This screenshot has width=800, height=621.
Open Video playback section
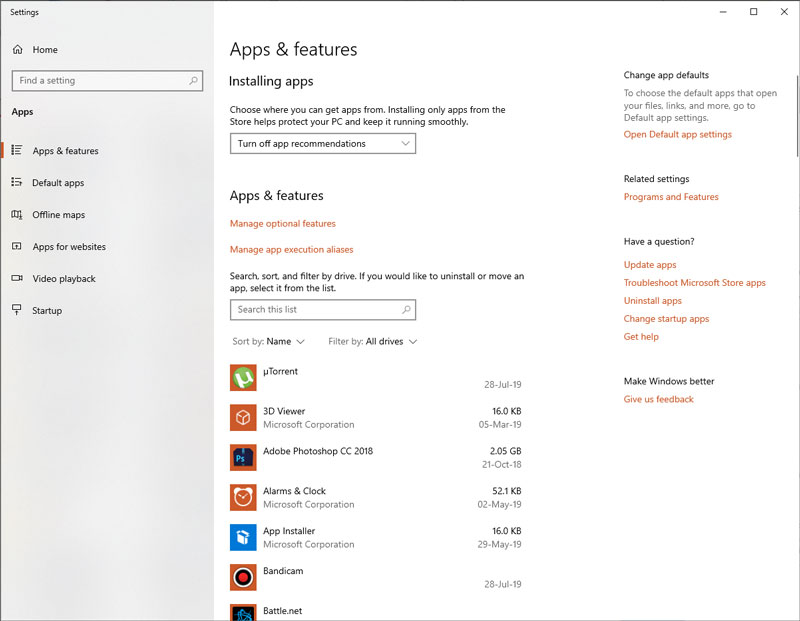(x=64, y=279)
